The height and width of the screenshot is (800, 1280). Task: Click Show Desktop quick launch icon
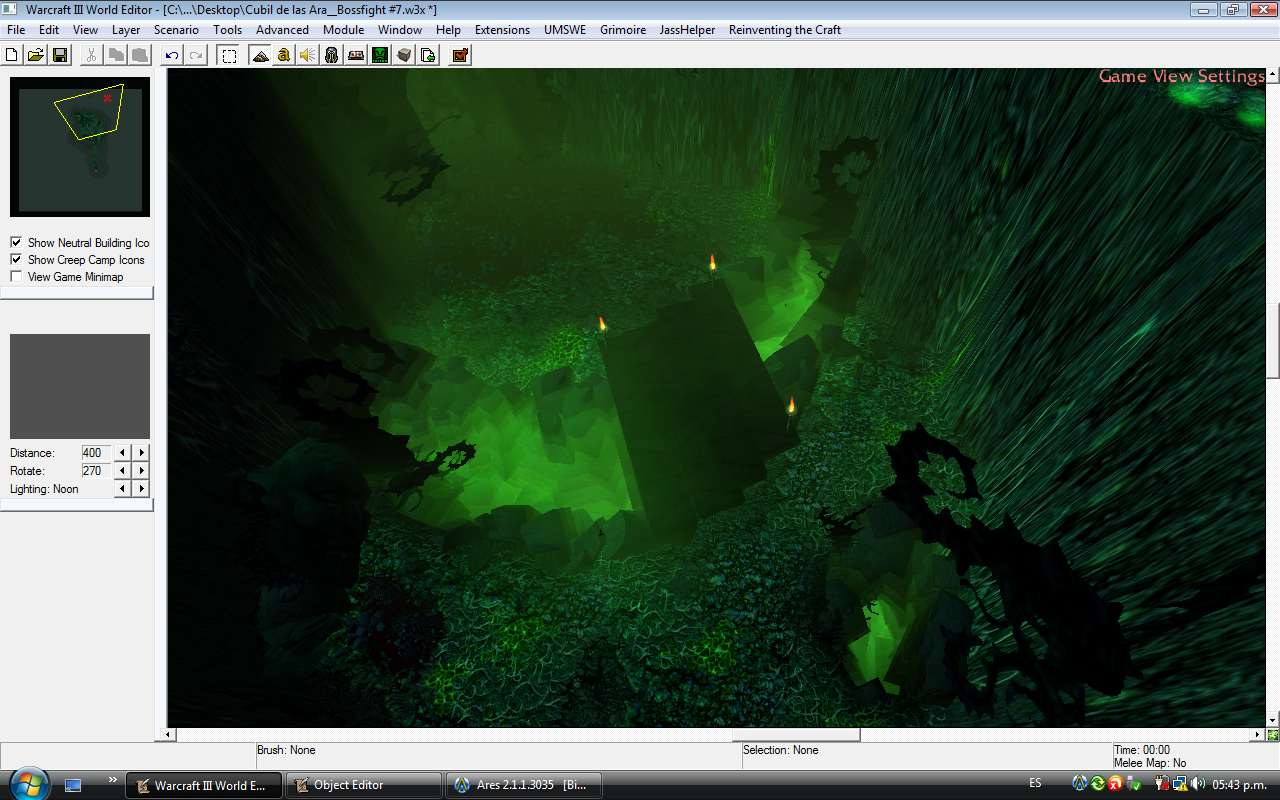pos(73,785)
